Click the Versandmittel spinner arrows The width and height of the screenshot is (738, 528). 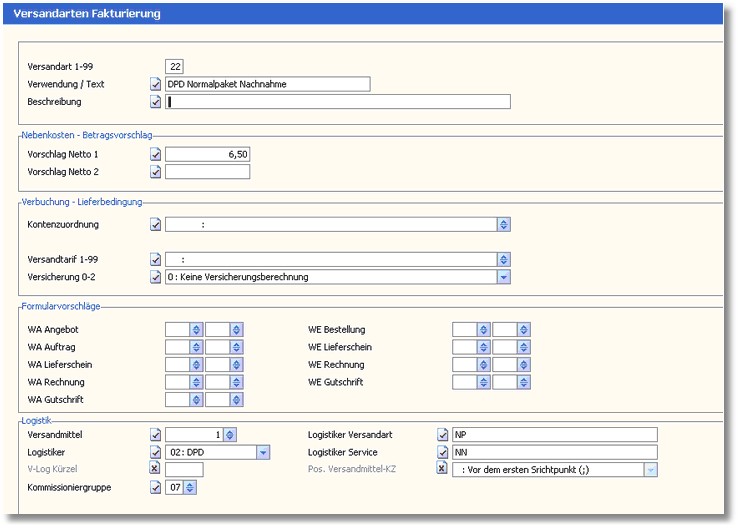230,434
